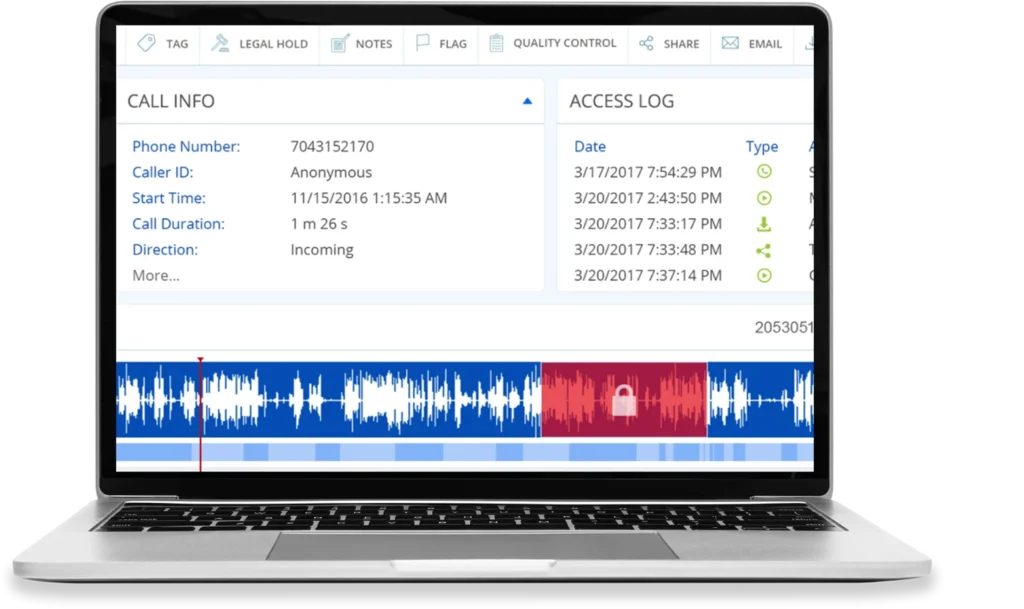Collapse the Call Info panel
Viewport: 1024px width, 609px height.
click(527, 101)
